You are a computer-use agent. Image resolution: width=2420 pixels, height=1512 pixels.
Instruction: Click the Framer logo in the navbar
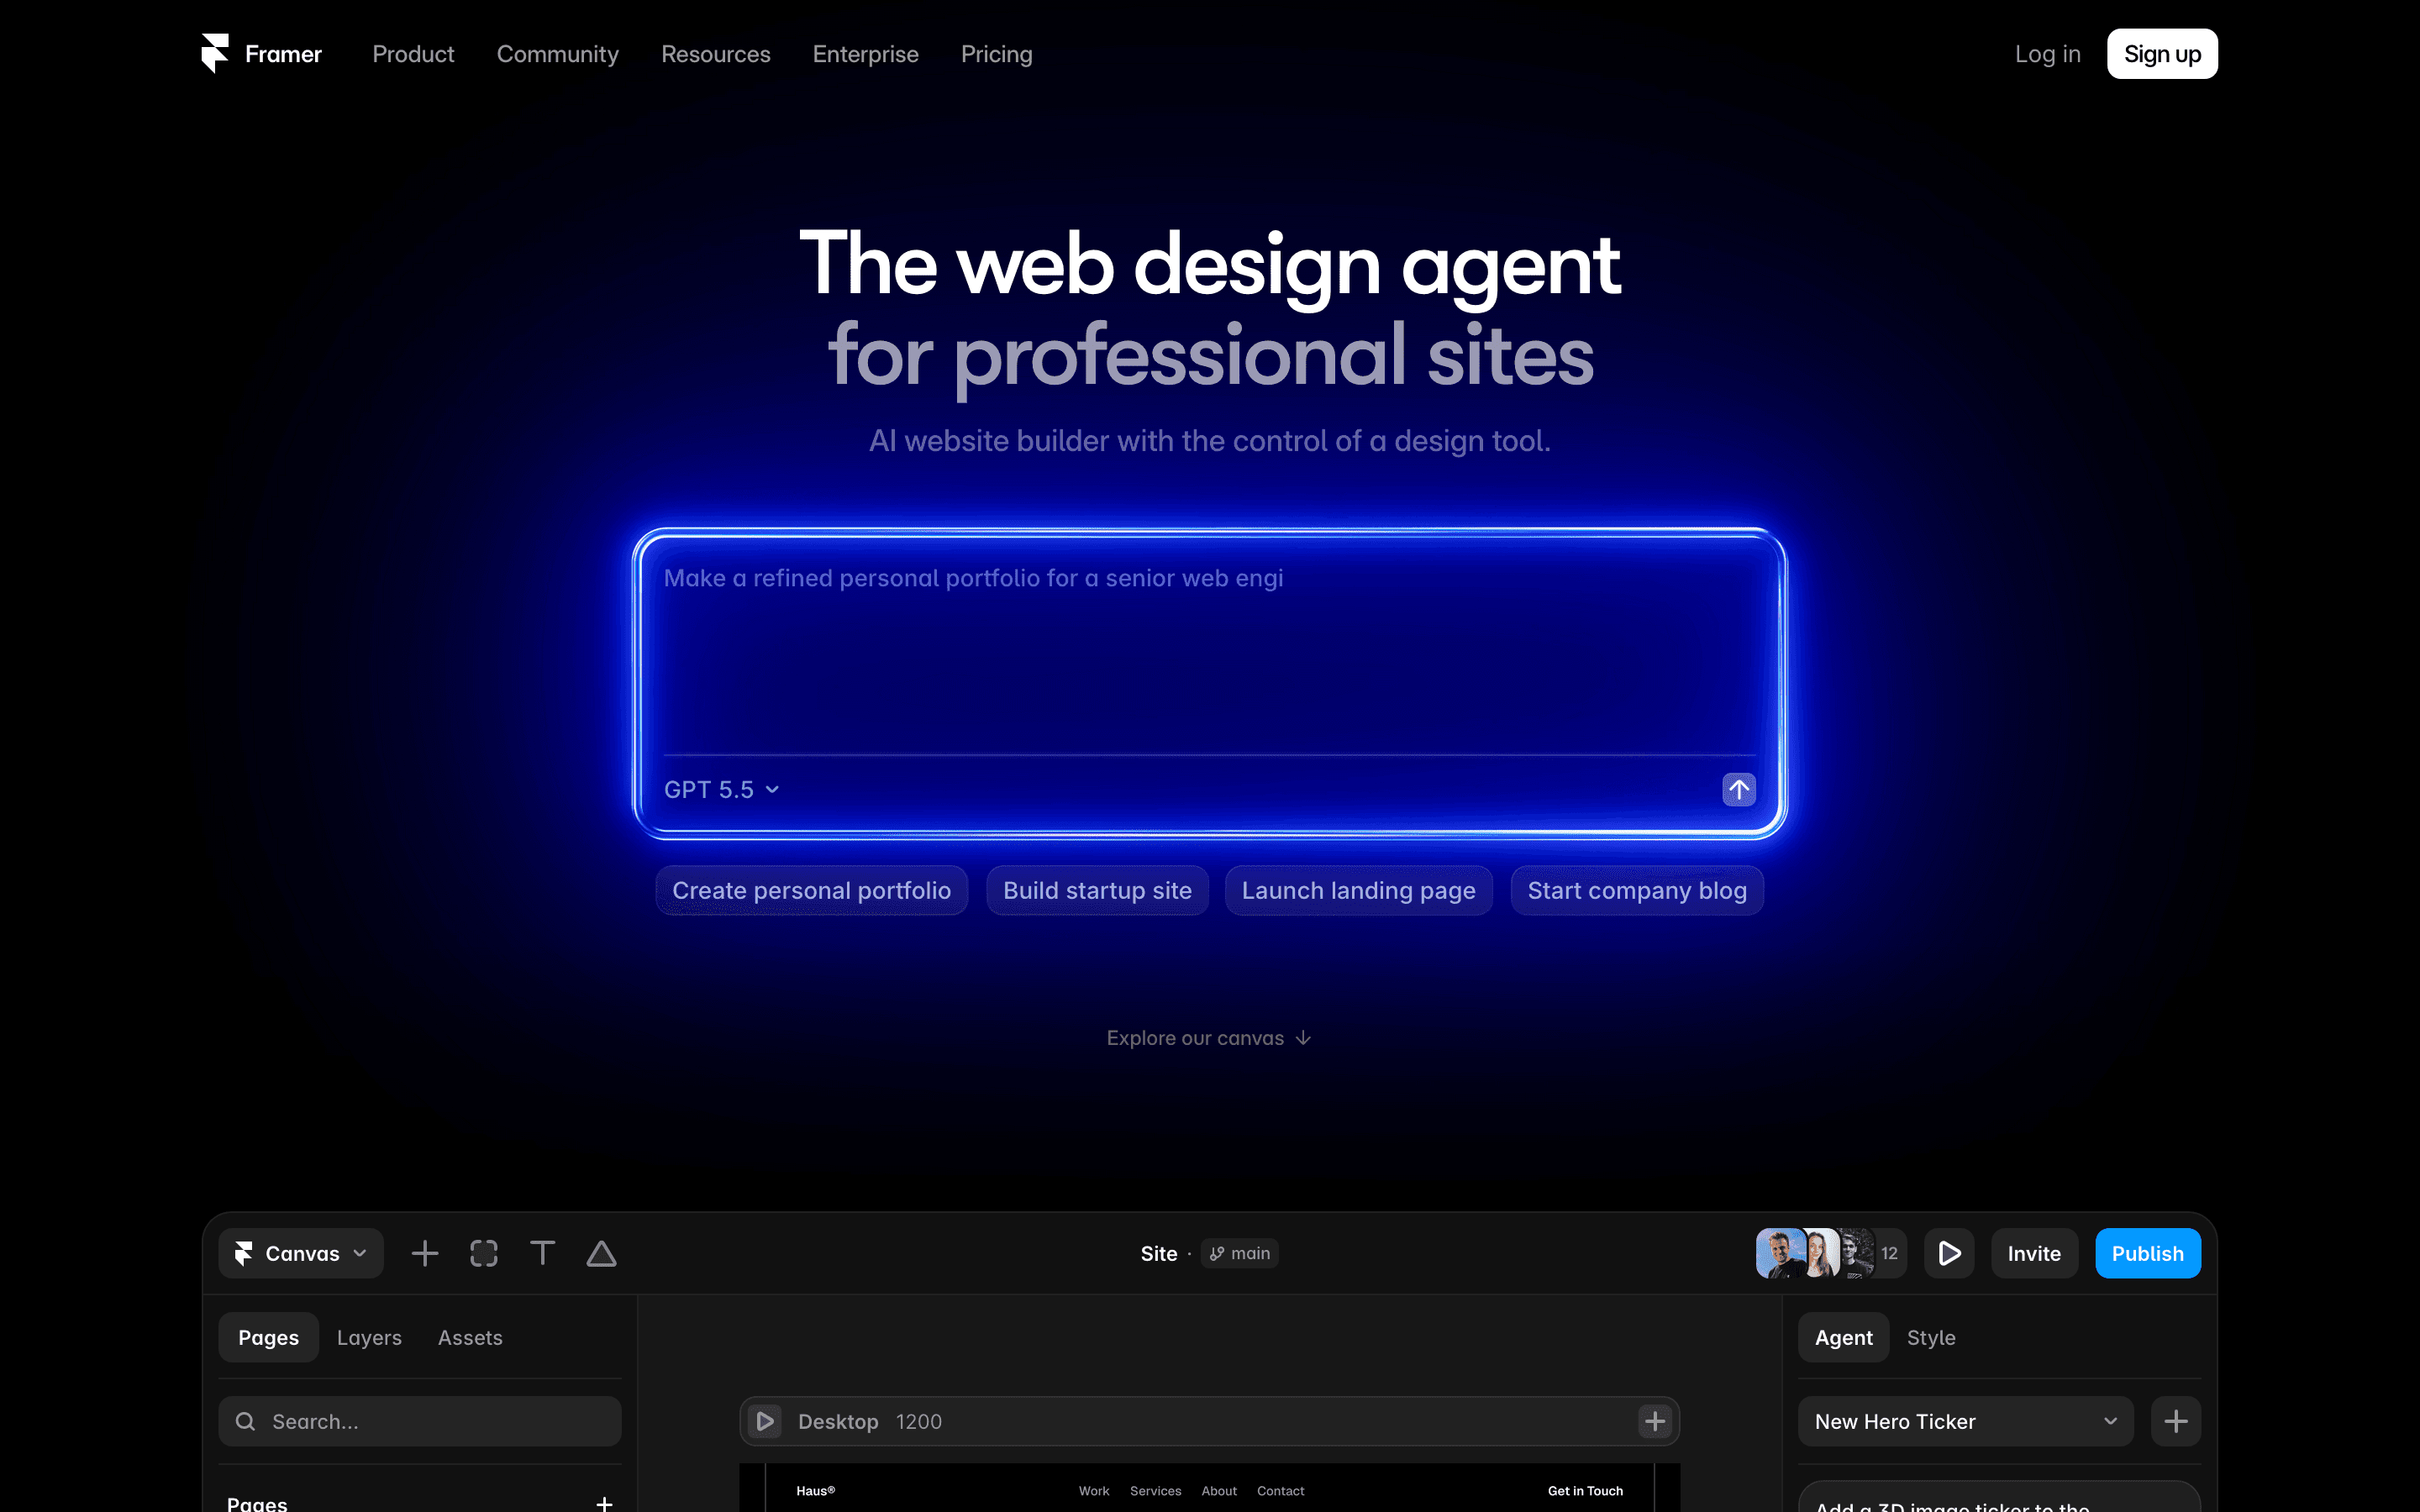click(x=261, y=54)
